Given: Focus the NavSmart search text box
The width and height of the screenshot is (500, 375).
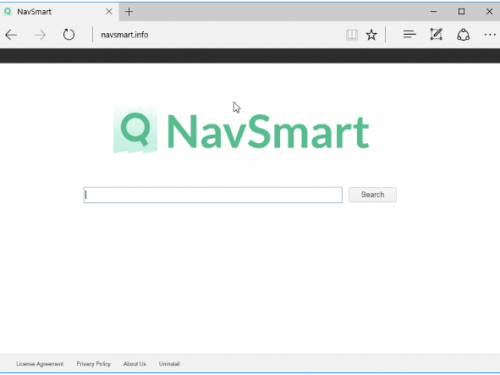Looking at the screenshot, I should [213, 195].
